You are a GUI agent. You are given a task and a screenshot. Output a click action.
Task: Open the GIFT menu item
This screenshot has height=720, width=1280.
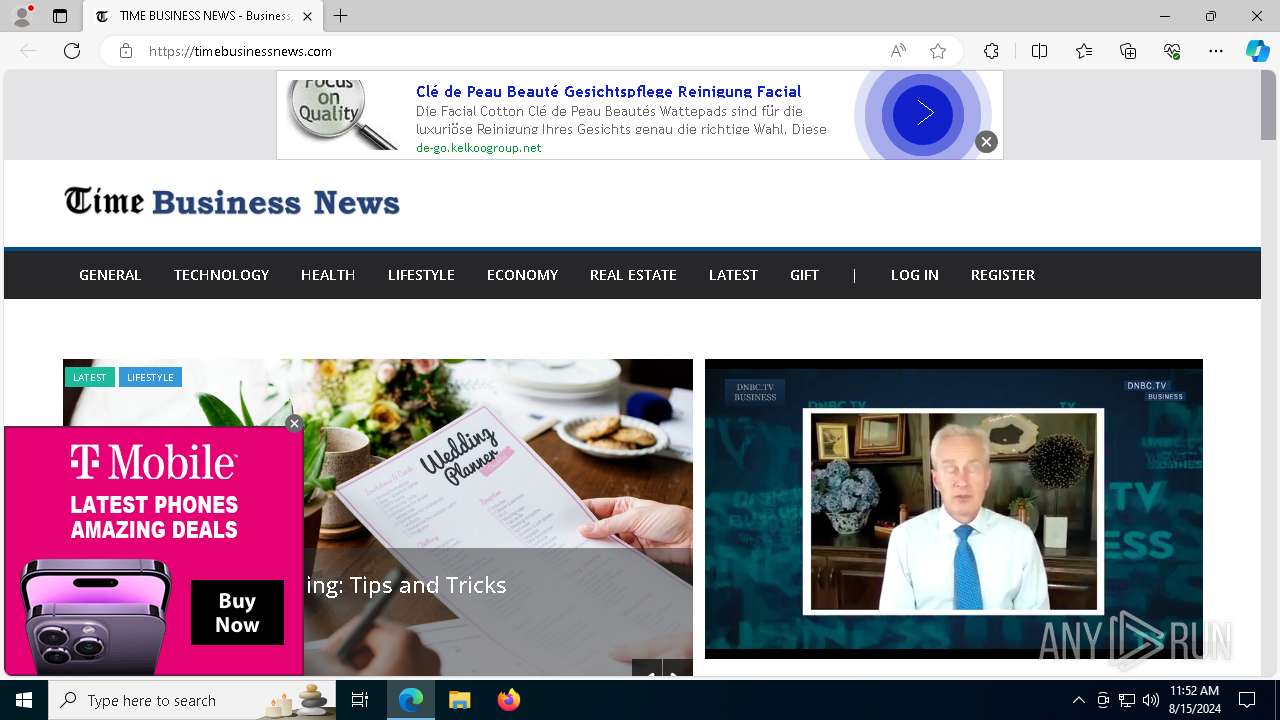coord(804,274)
